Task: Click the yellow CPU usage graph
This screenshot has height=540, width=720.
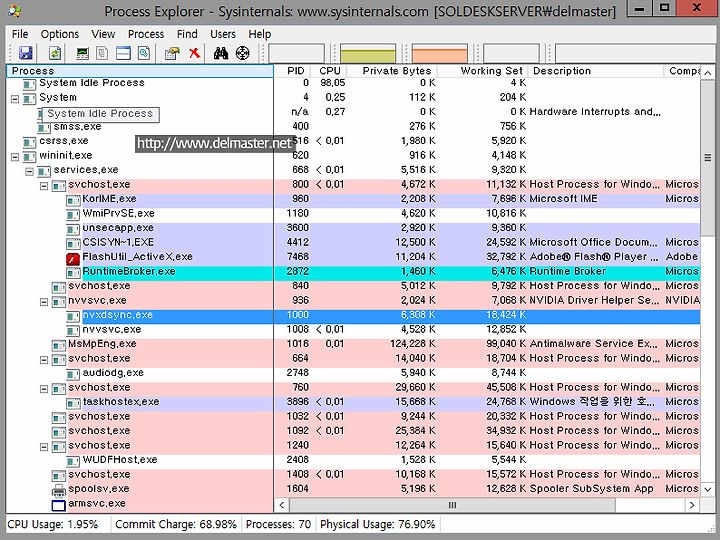Action: coord(368,54)
